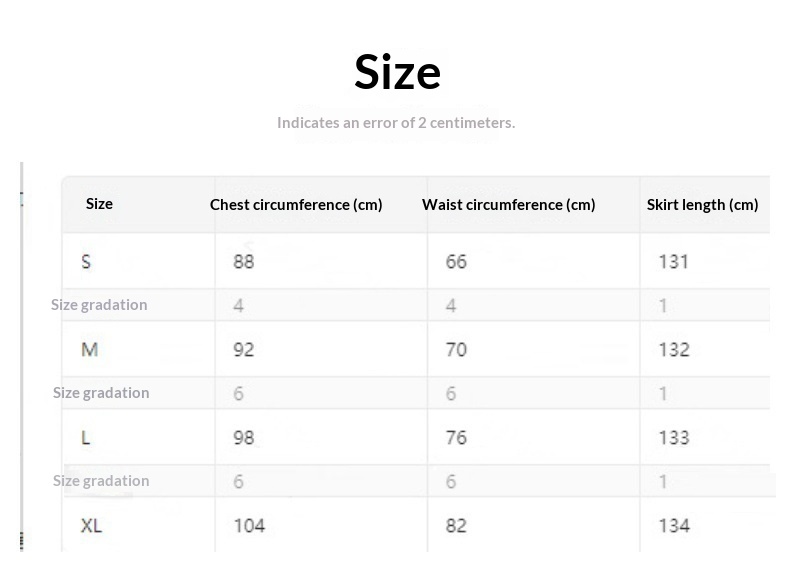Click the L size row label
The width and height of the screenshot is (790, 572).
point(86,438)
